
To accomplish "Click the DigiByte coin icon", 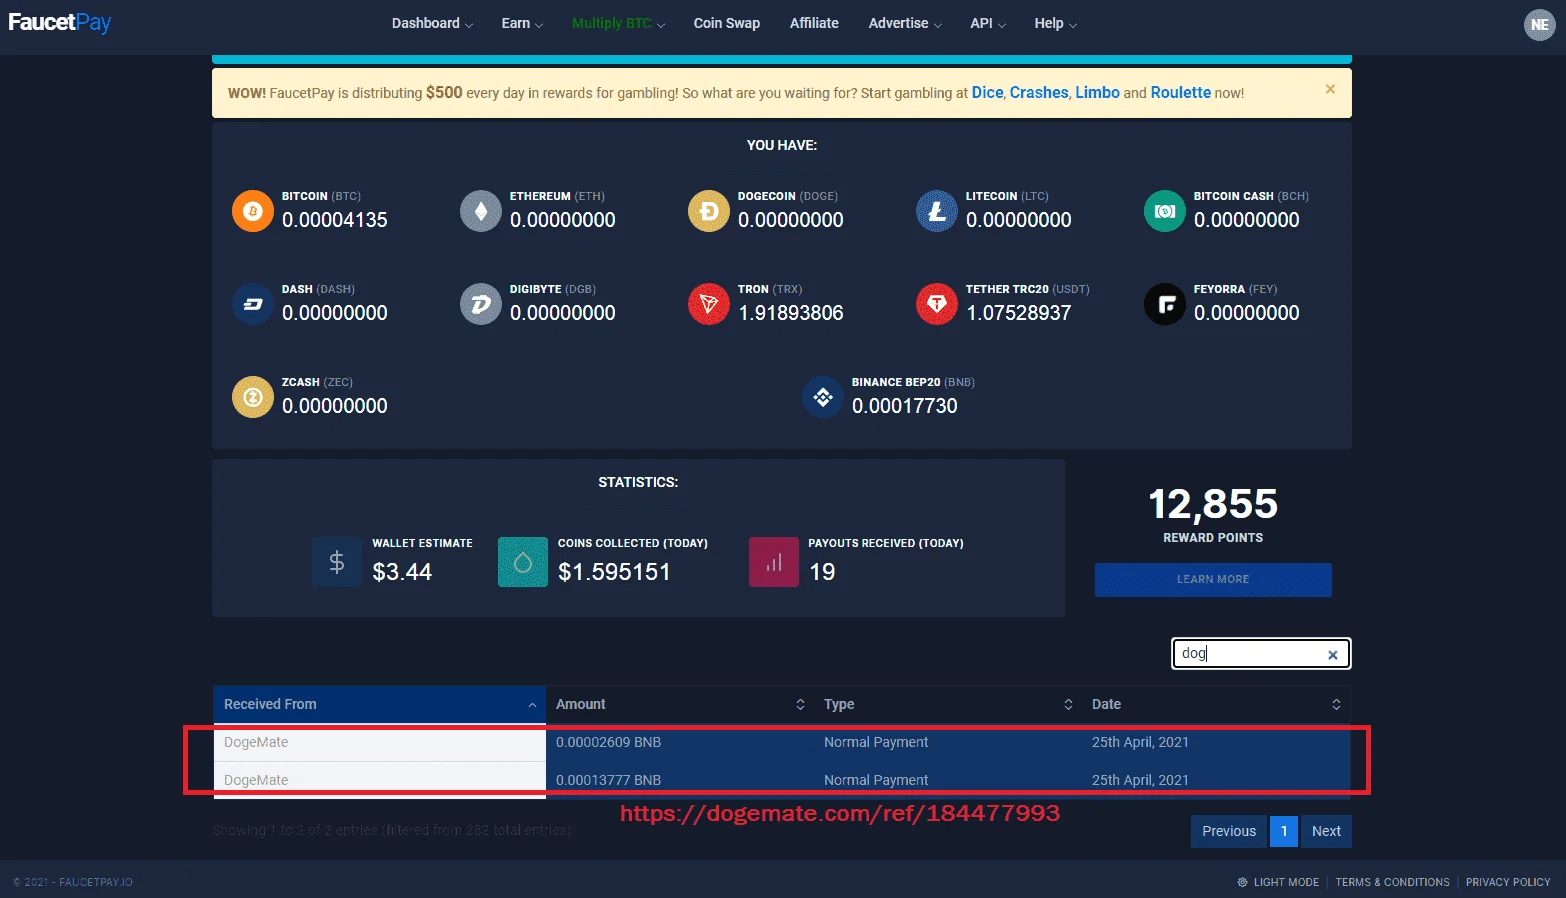I will [481, 304].
